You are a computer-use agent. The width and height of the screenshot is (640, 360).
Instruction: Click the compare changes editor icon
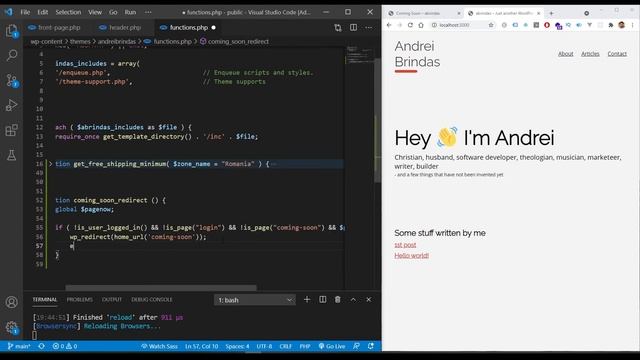point(338,28)
